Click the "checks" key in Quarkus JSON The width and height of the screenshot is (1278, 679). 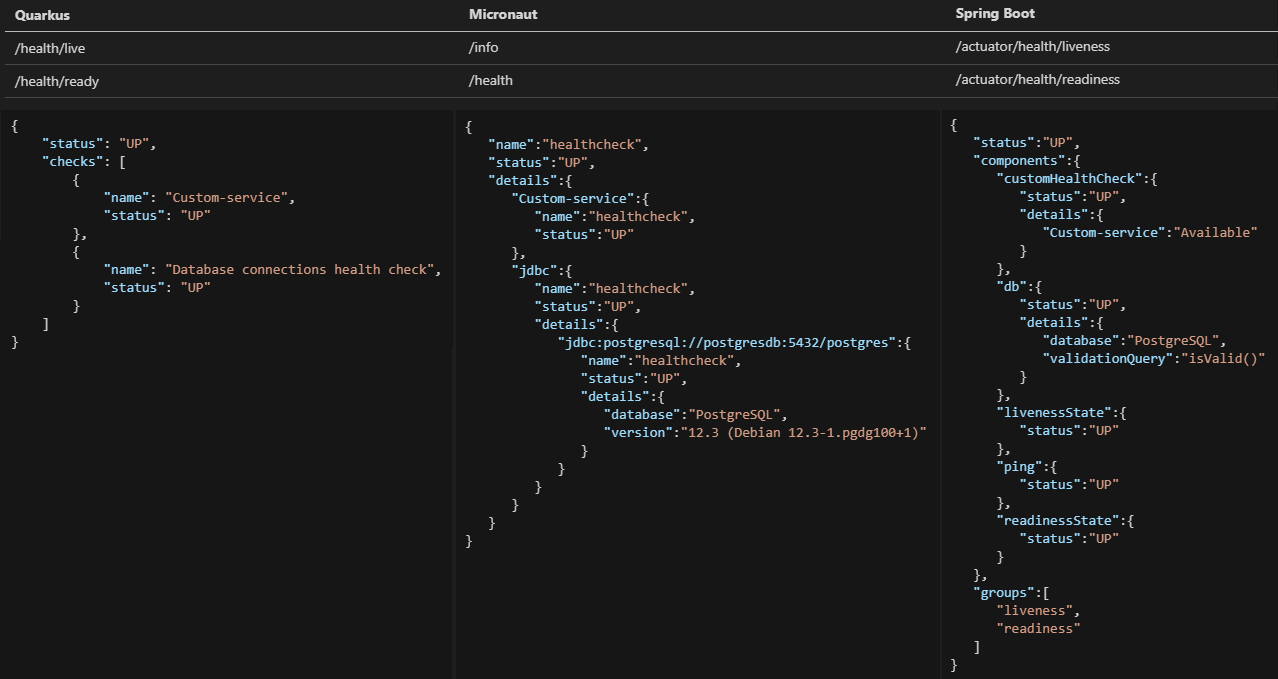pyautogui.click(x=73, y=161)
